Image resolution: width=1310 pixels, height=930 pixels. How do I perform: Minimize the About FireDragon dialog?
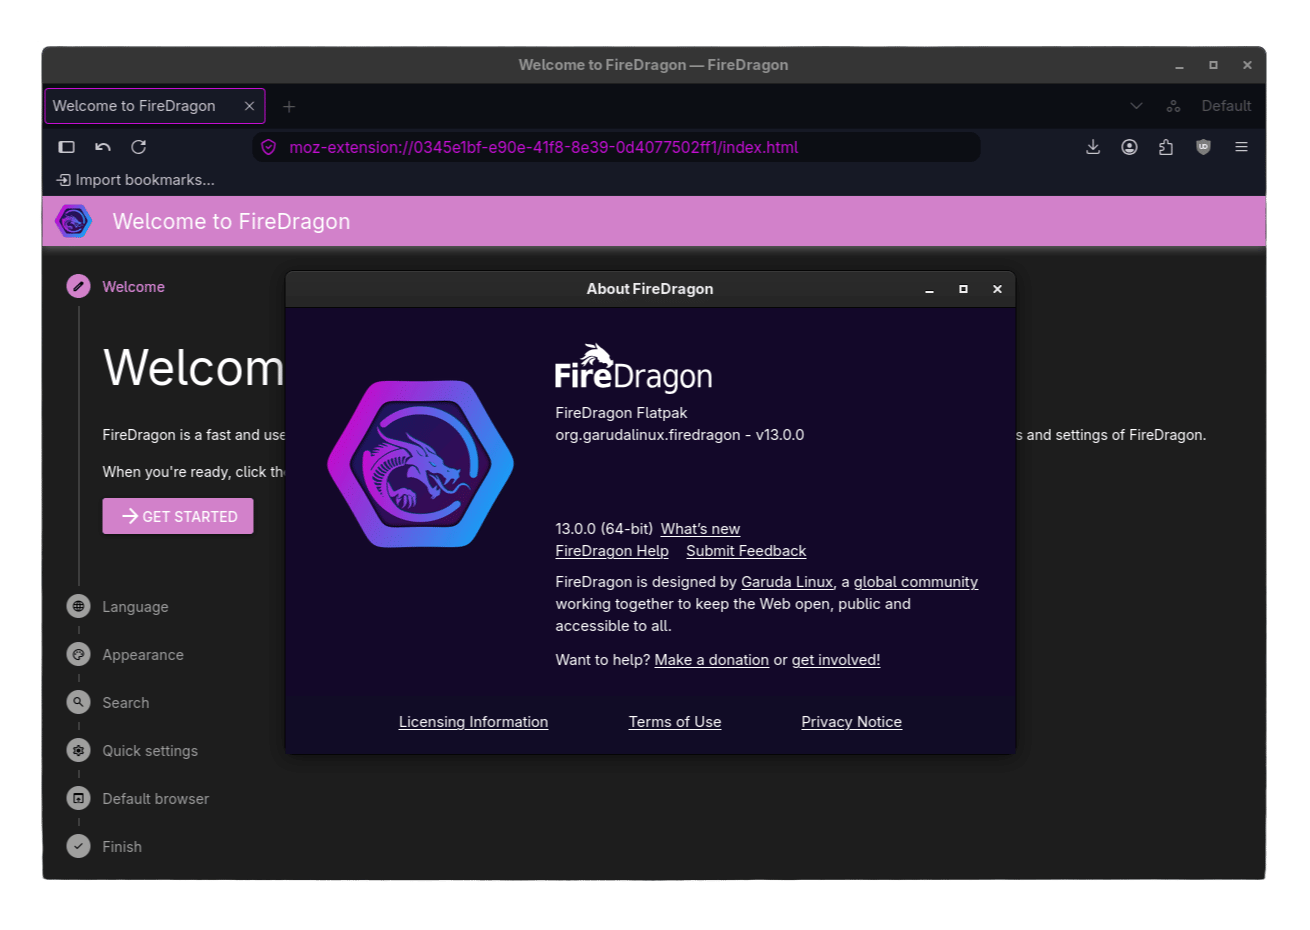coord(929,289)
